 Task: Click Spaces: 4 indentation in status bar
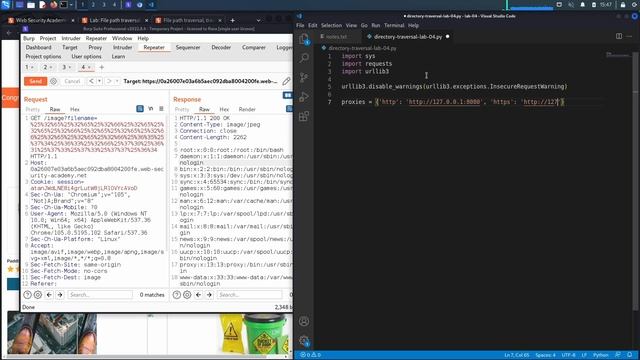545,355
